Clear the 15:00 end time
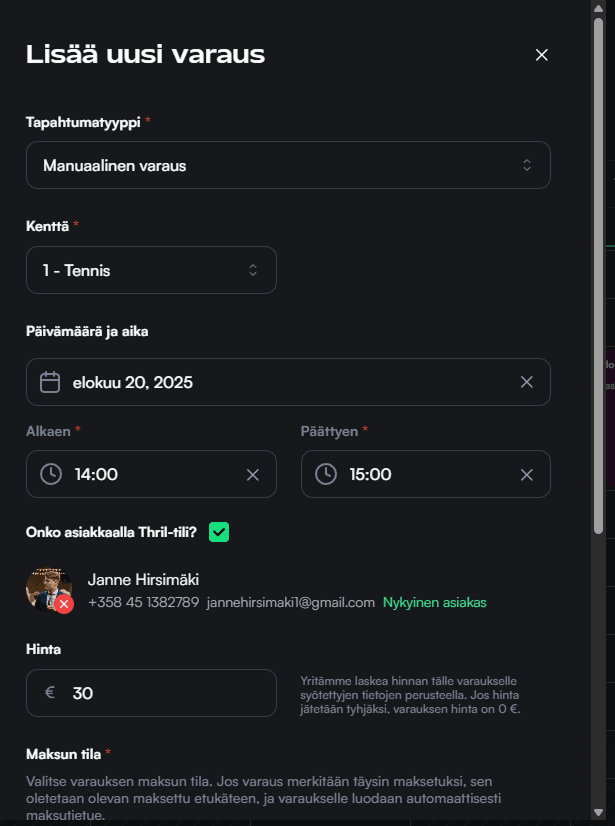 point(527,474)
